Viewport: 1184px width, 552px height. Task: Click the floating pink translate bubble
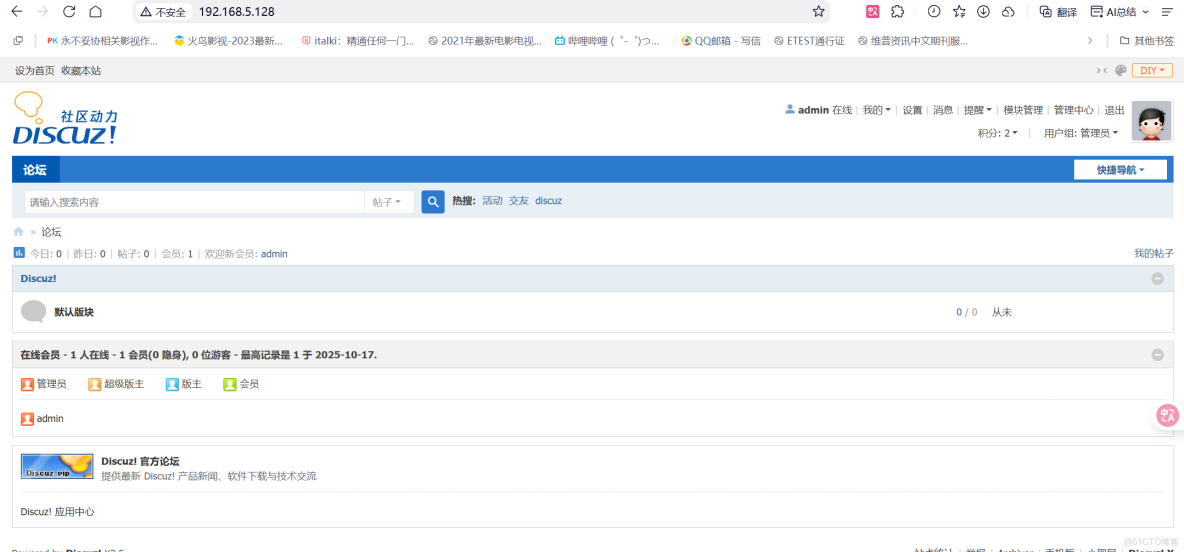(x=1169, y=415)
